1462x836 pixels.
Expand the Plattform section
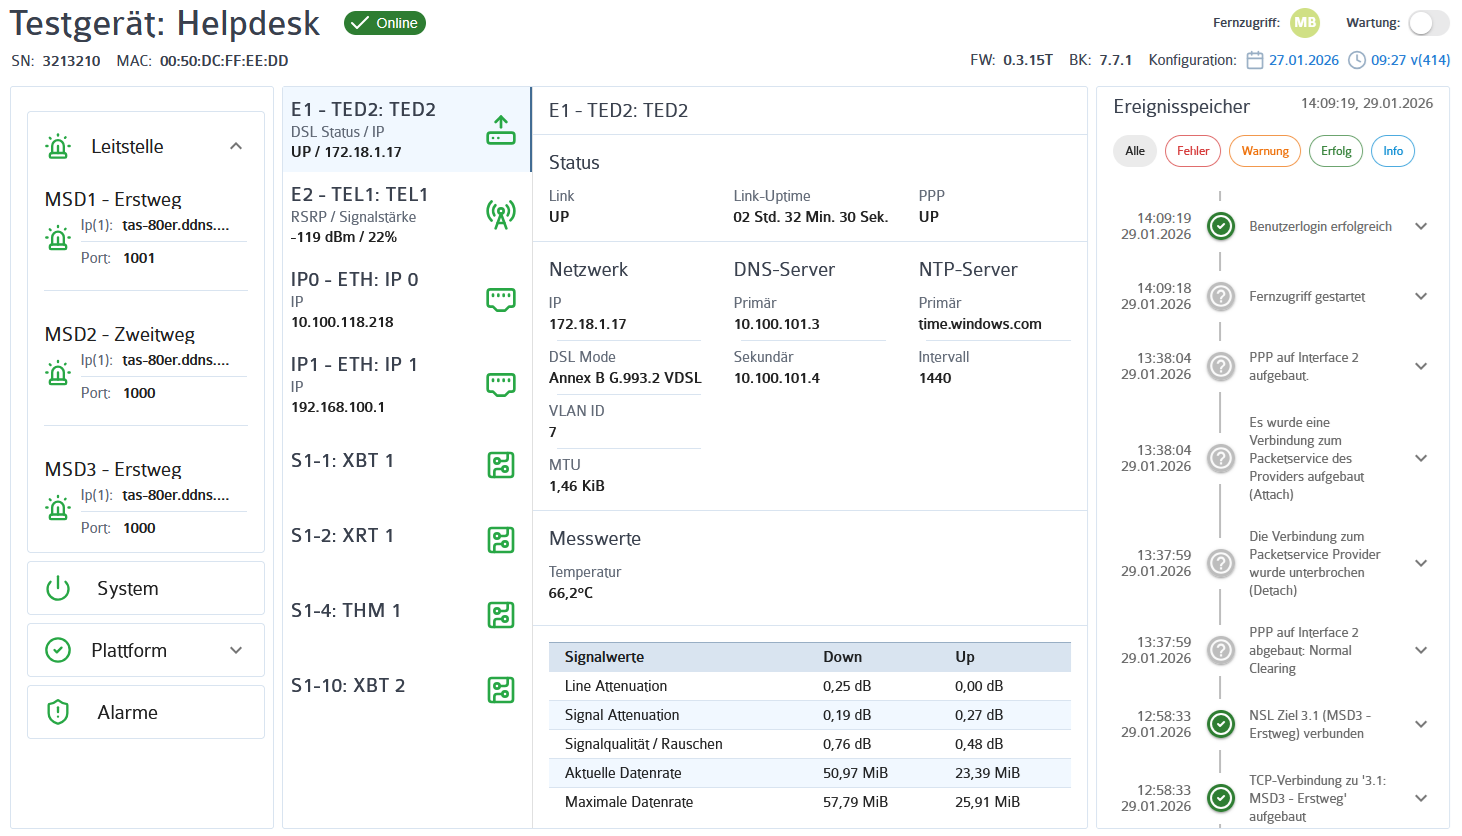click(x=236, y=650)
